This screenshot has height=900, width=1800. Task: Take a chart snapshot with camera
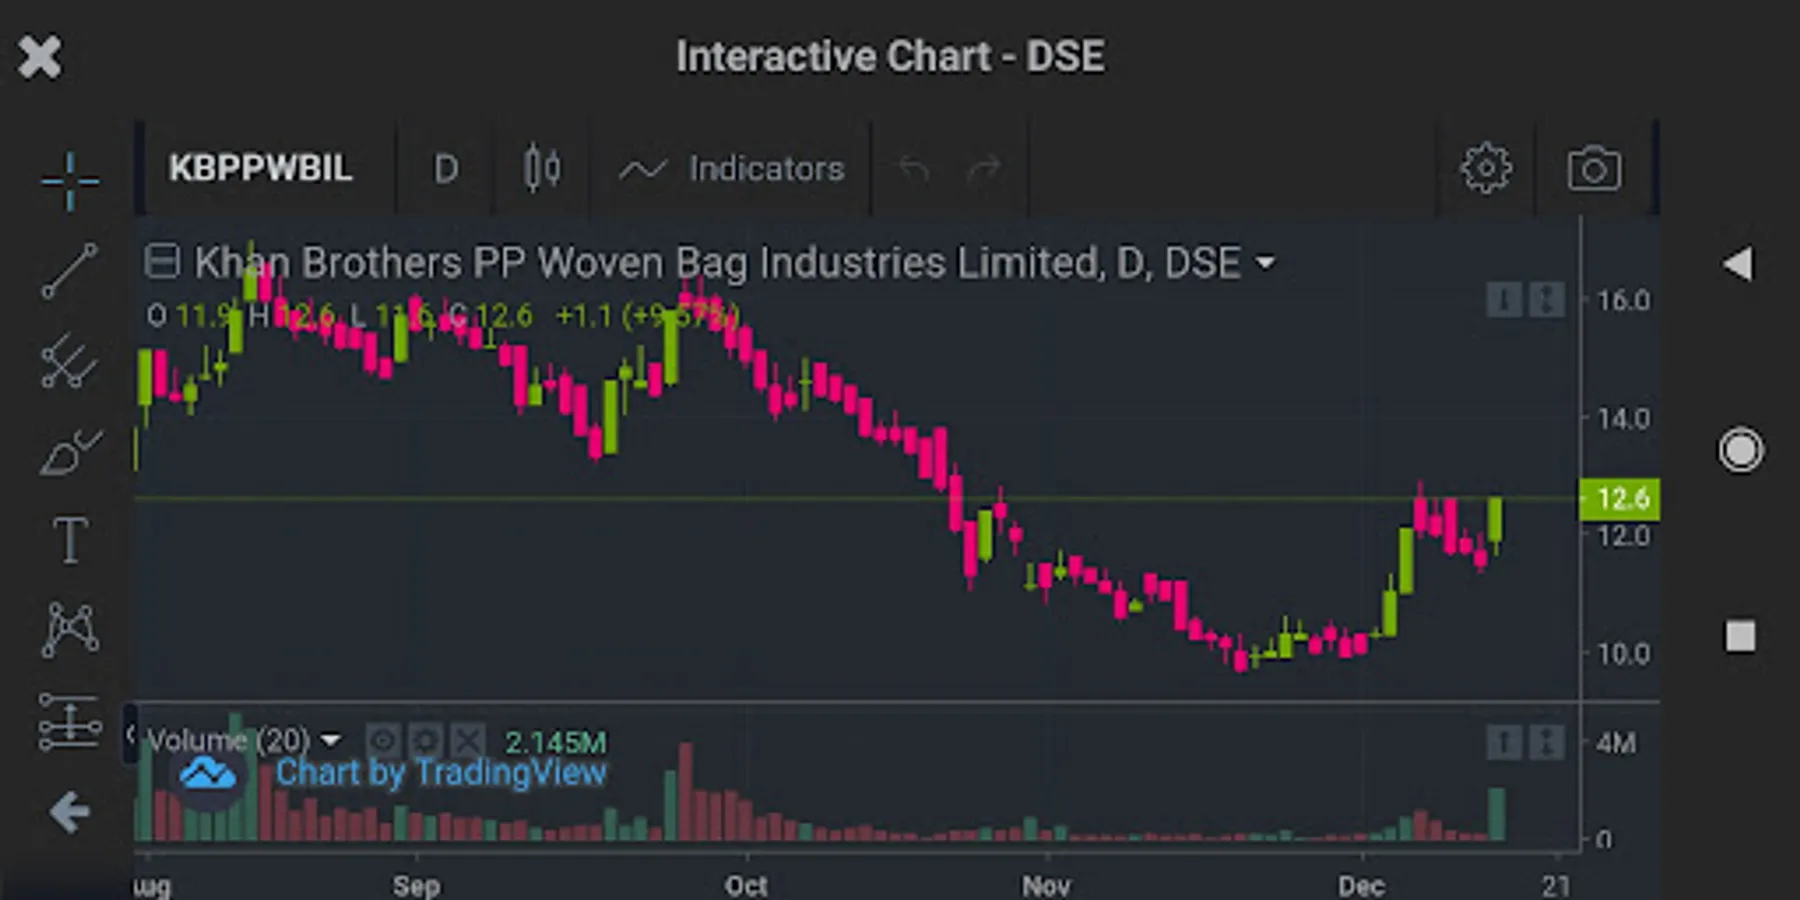[x=1594, y=169]
